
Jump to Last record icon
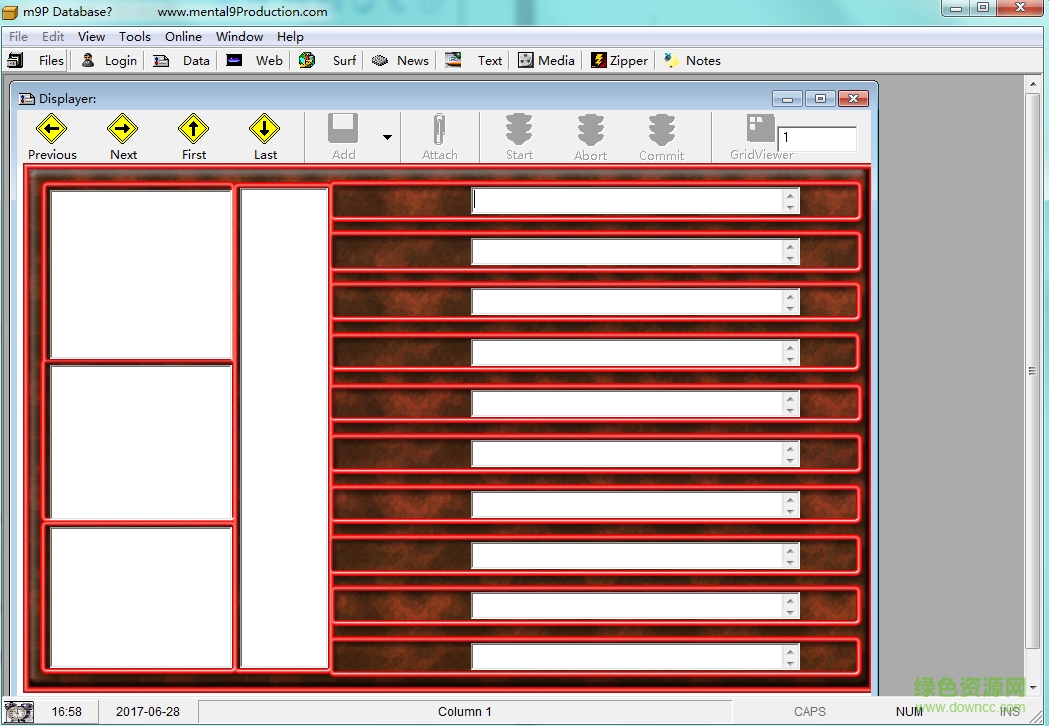[x=264, y=129]
